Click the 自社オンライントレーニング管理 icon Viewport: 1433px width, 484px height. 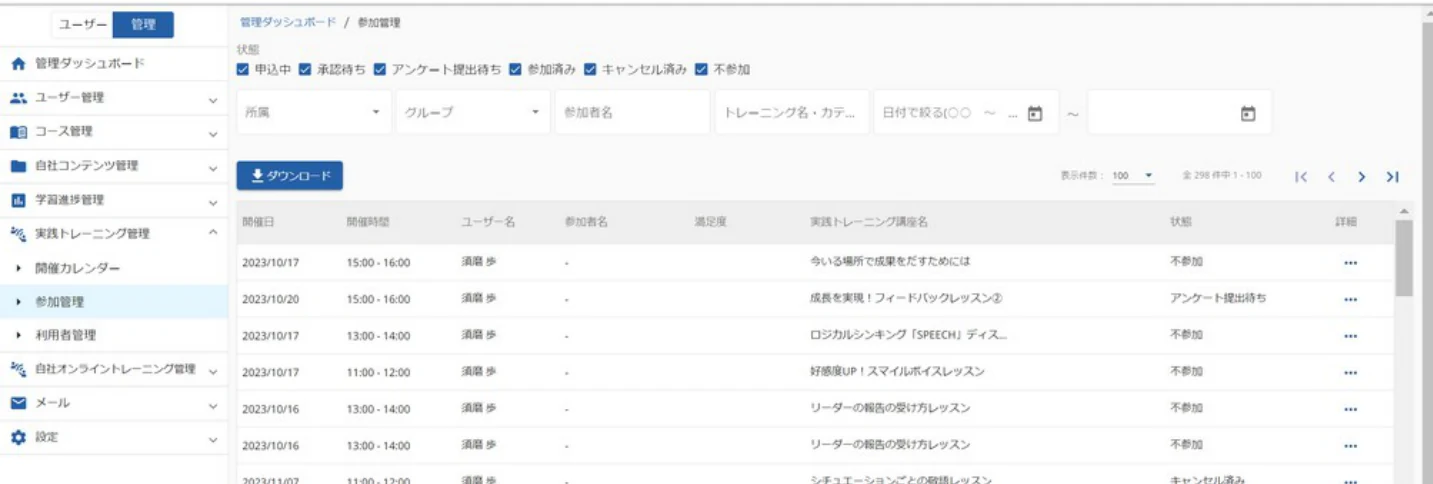pyautogui.click(x=18, y=369)
